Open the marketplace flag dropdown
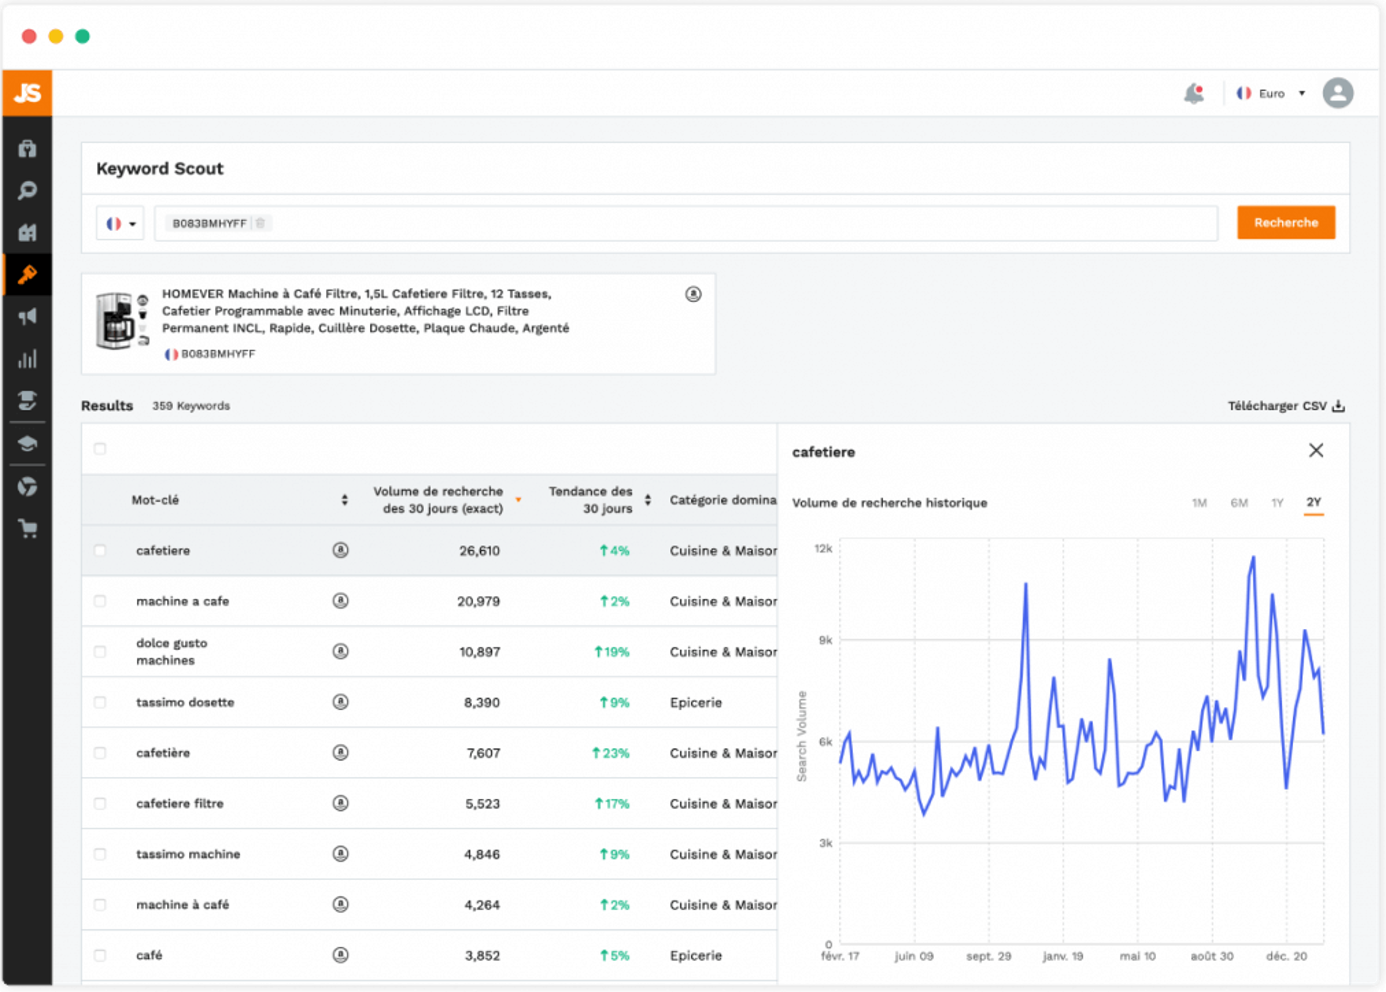Screen dimensions: 1386x992 coord(120,223)
